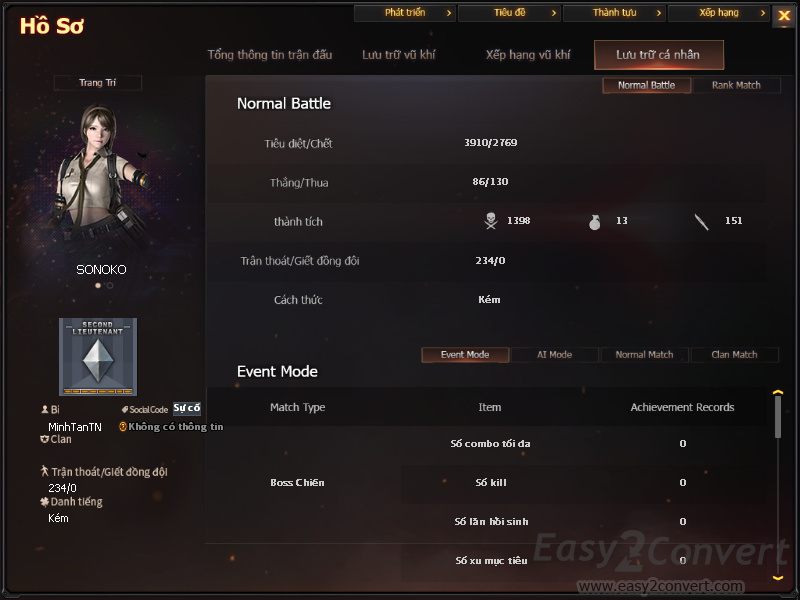
Task: Click the skull headshot kills icon
Action: [491, 221]
